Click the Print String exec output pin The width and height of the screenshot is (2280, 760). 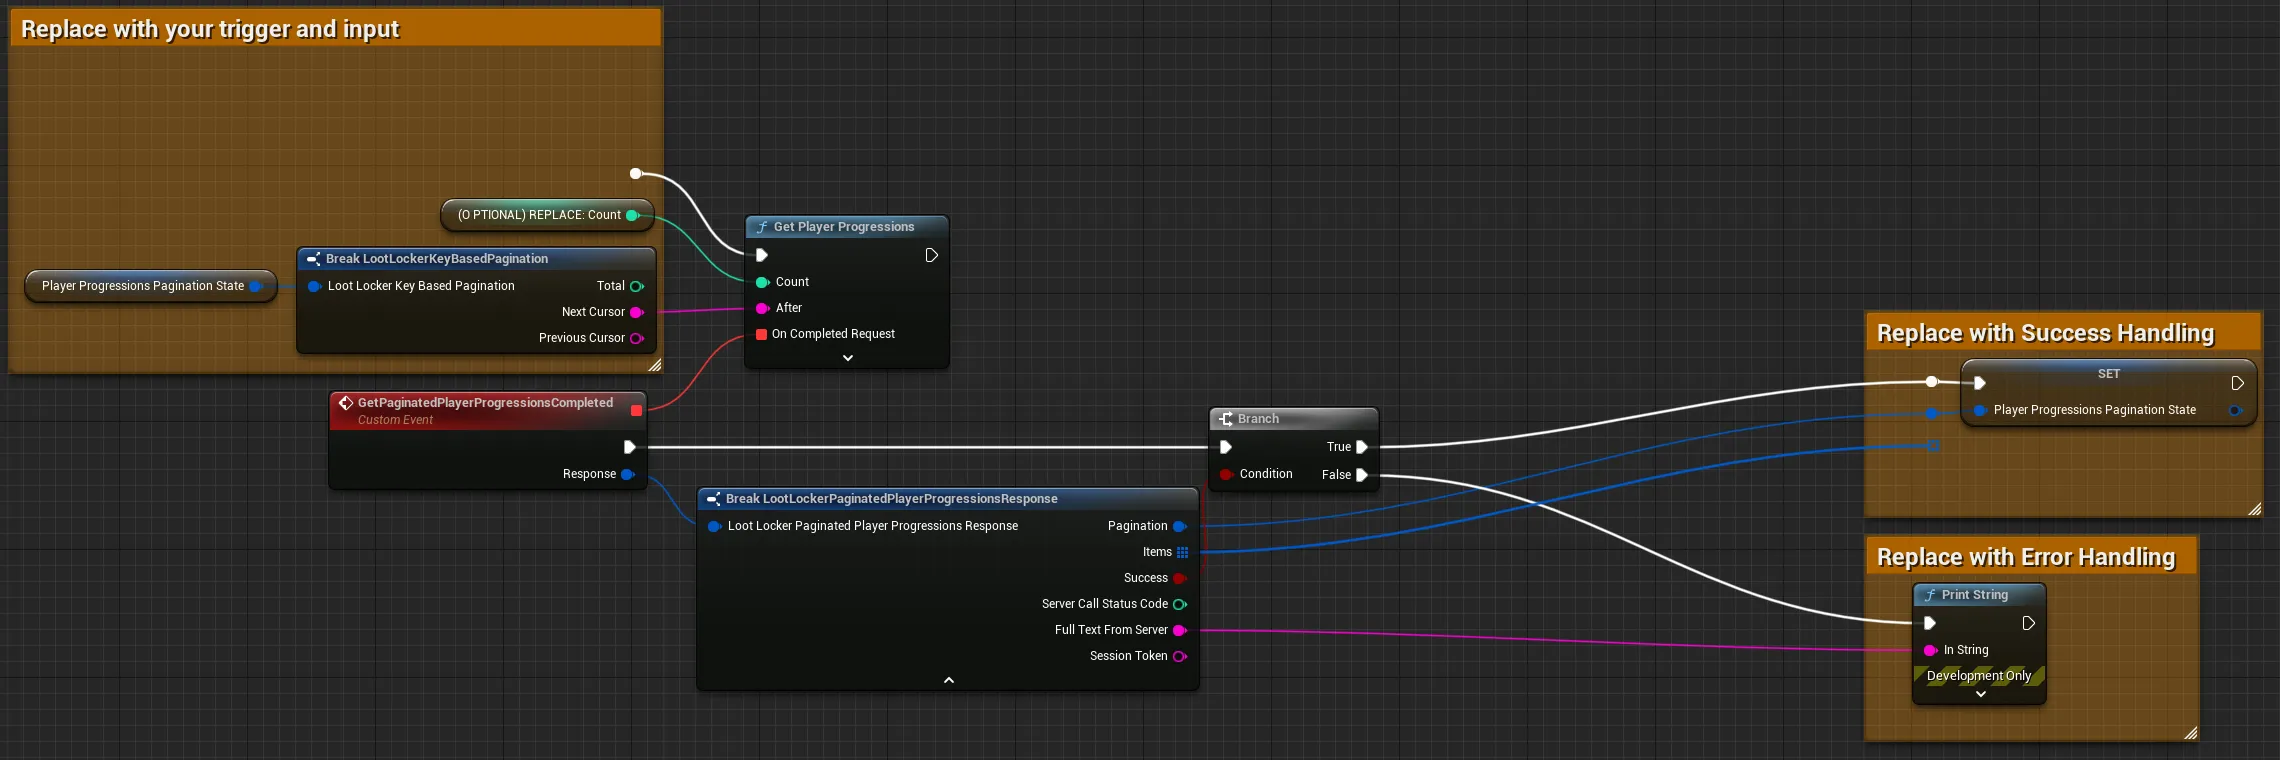[2029, 623]
